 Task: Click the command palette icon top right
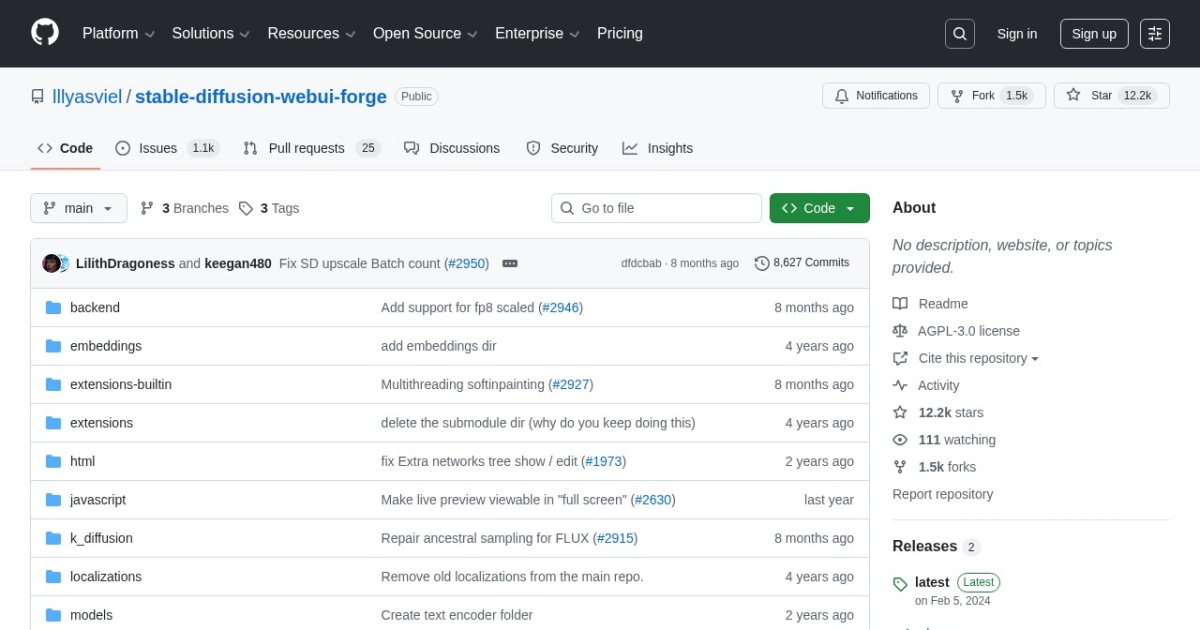coord(1155,33)
